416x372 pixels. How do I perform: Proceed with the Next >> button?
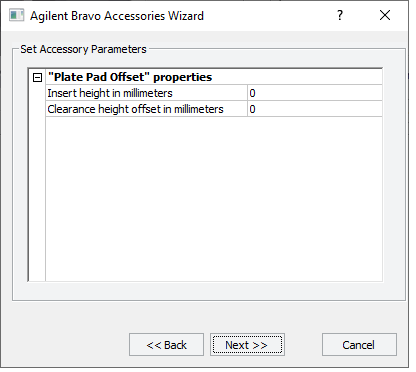tap(247, 345)
